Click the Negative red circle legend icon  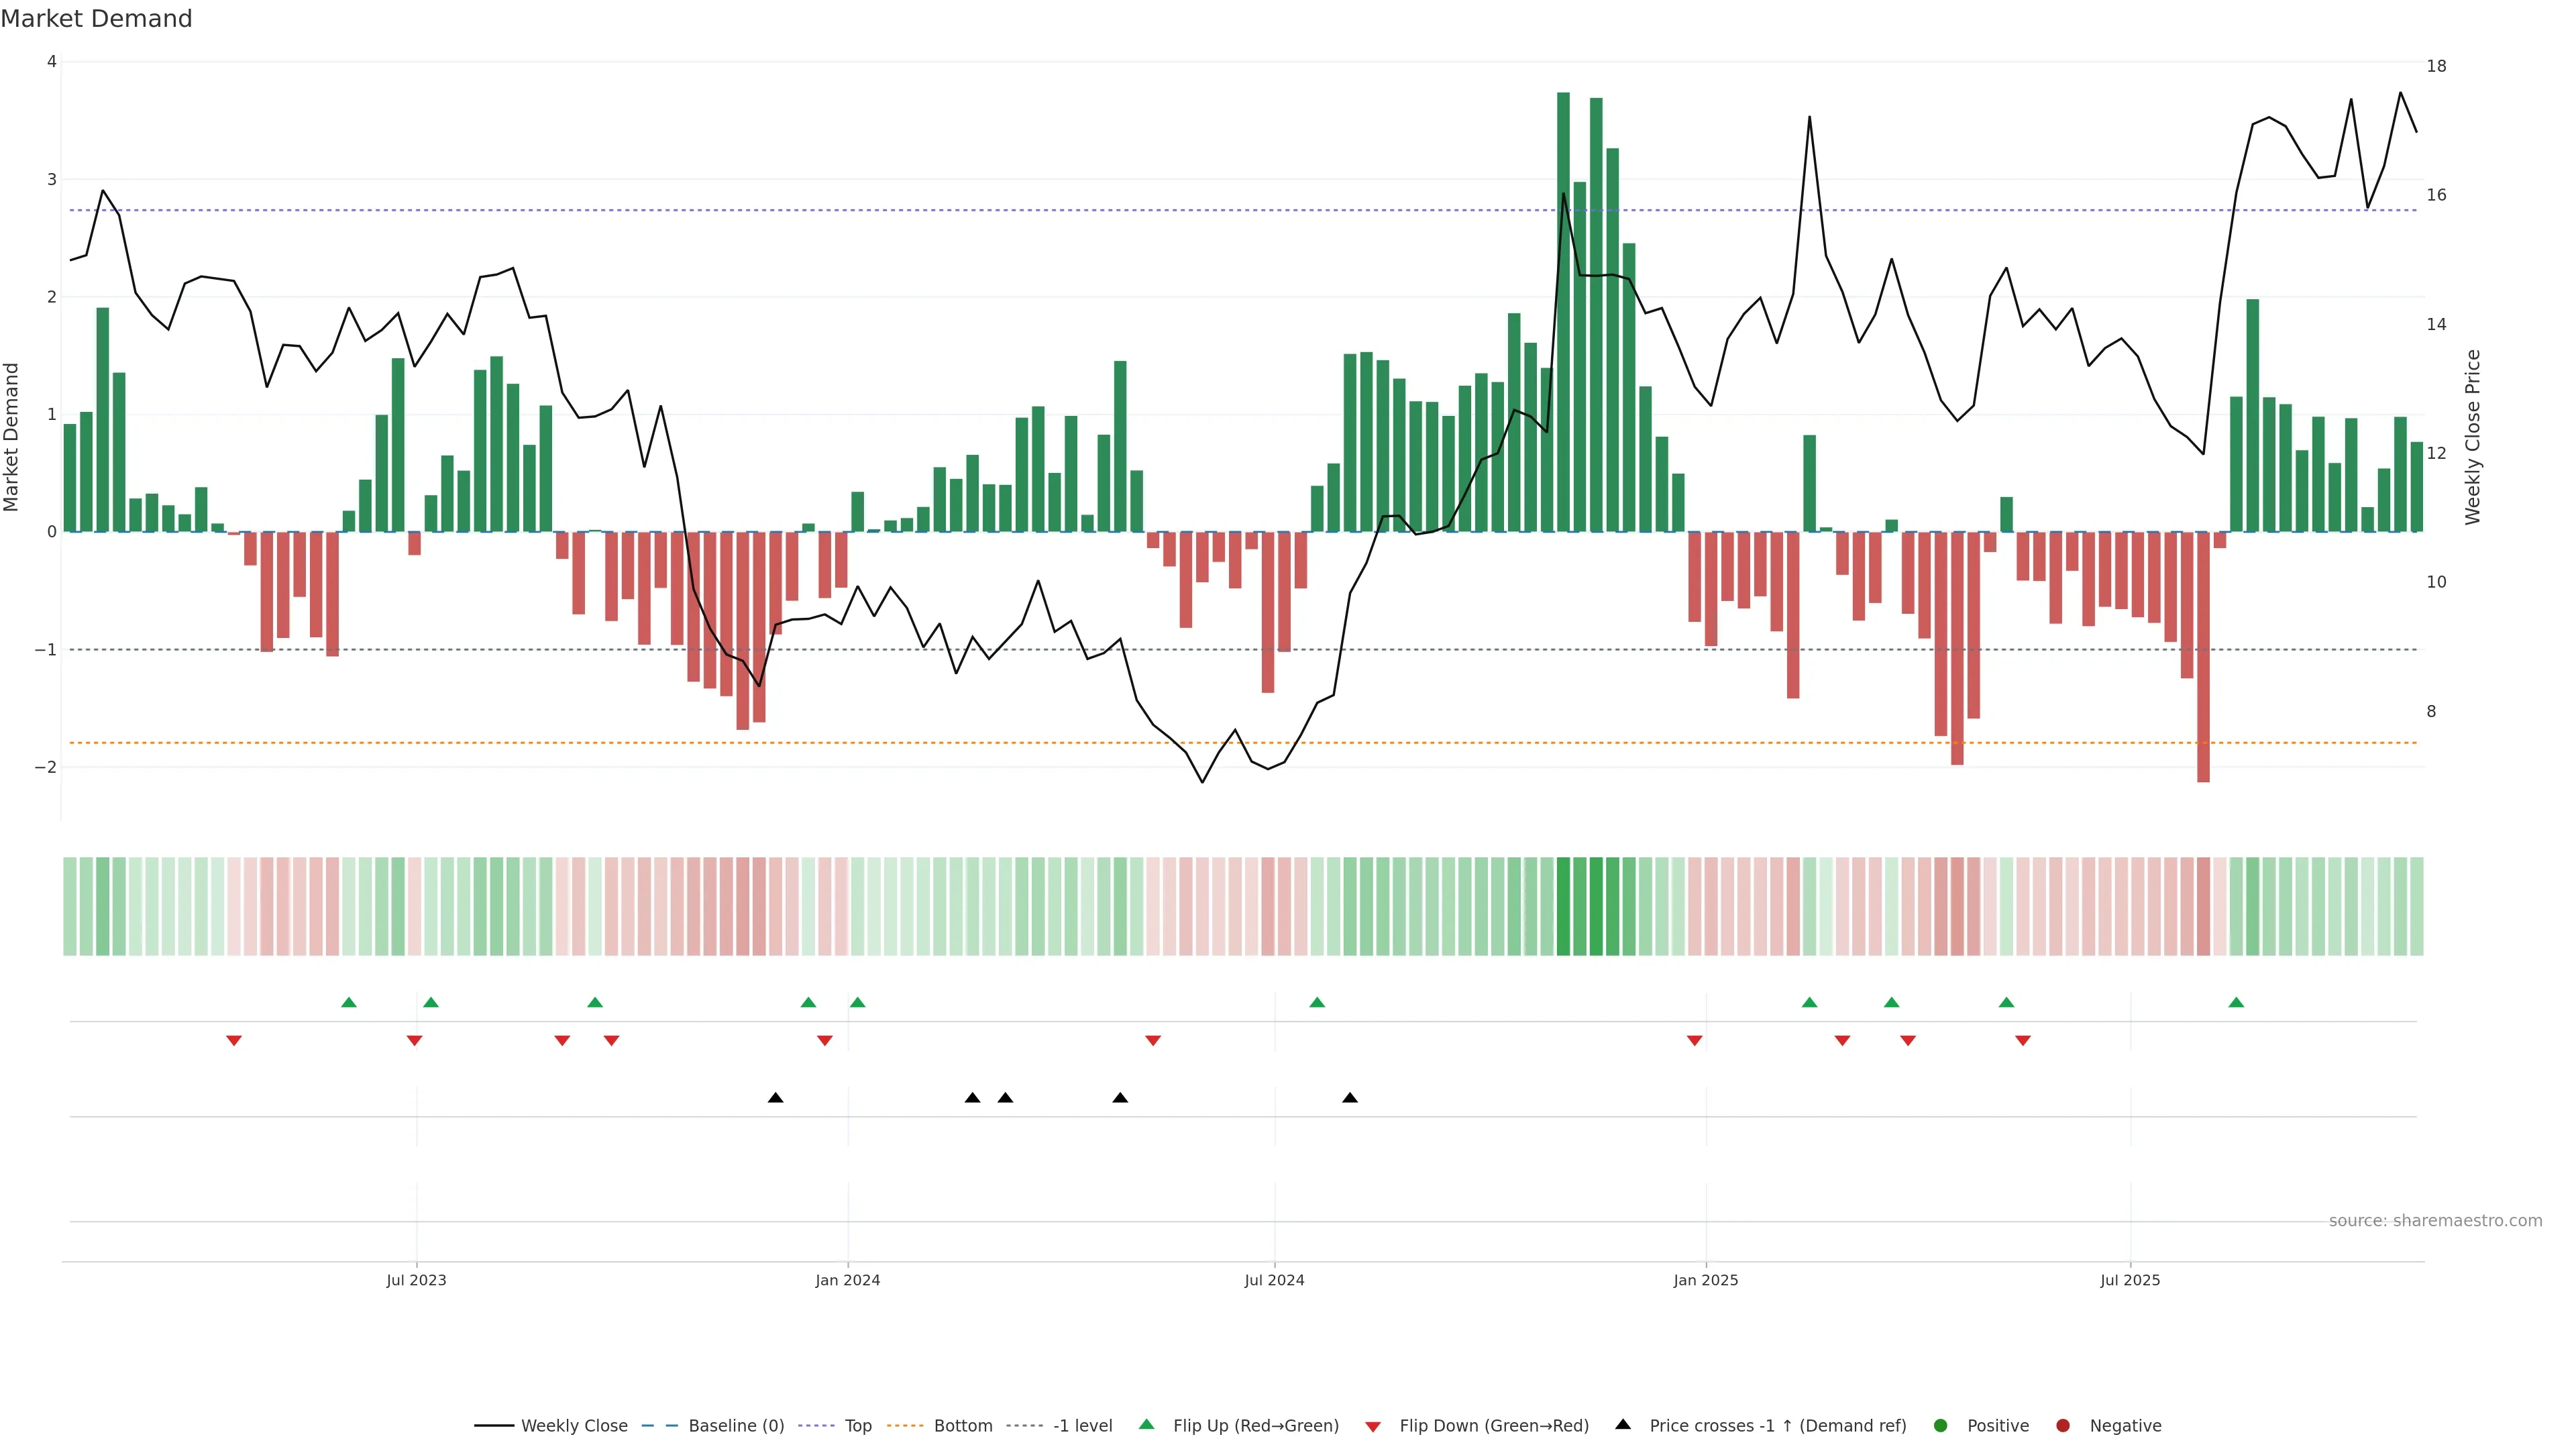click(2063, 1426)
